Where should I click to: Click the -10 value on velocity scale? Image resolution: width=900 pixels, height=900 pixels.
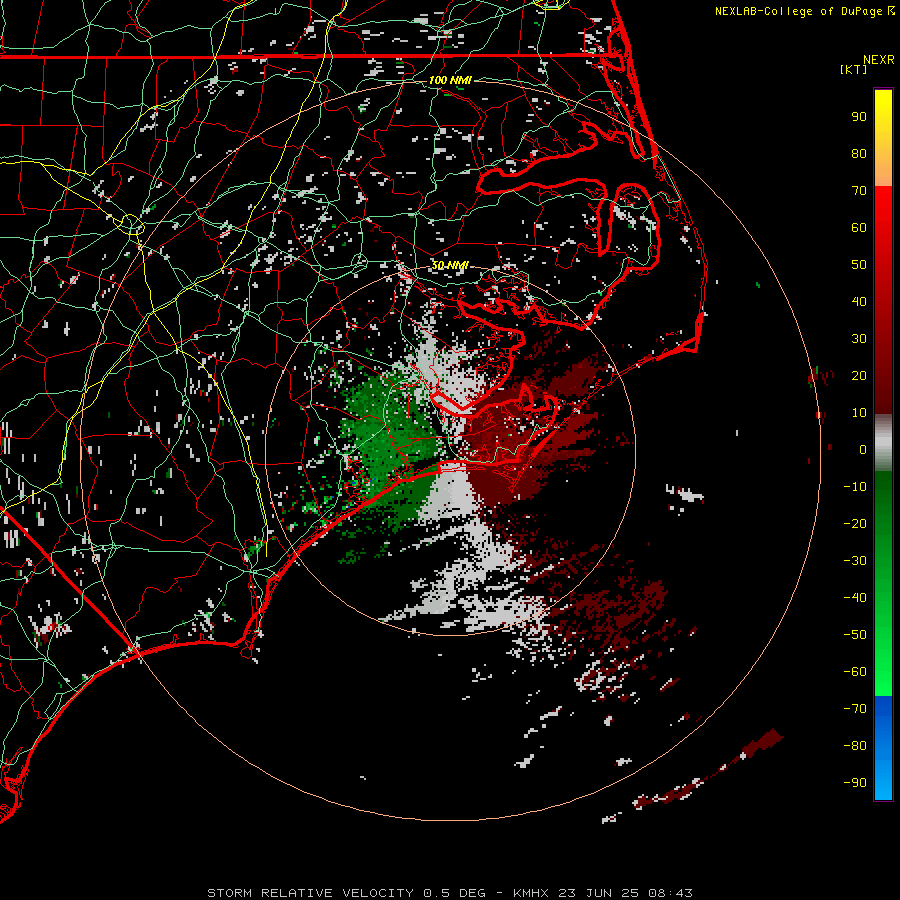point(855,487)
